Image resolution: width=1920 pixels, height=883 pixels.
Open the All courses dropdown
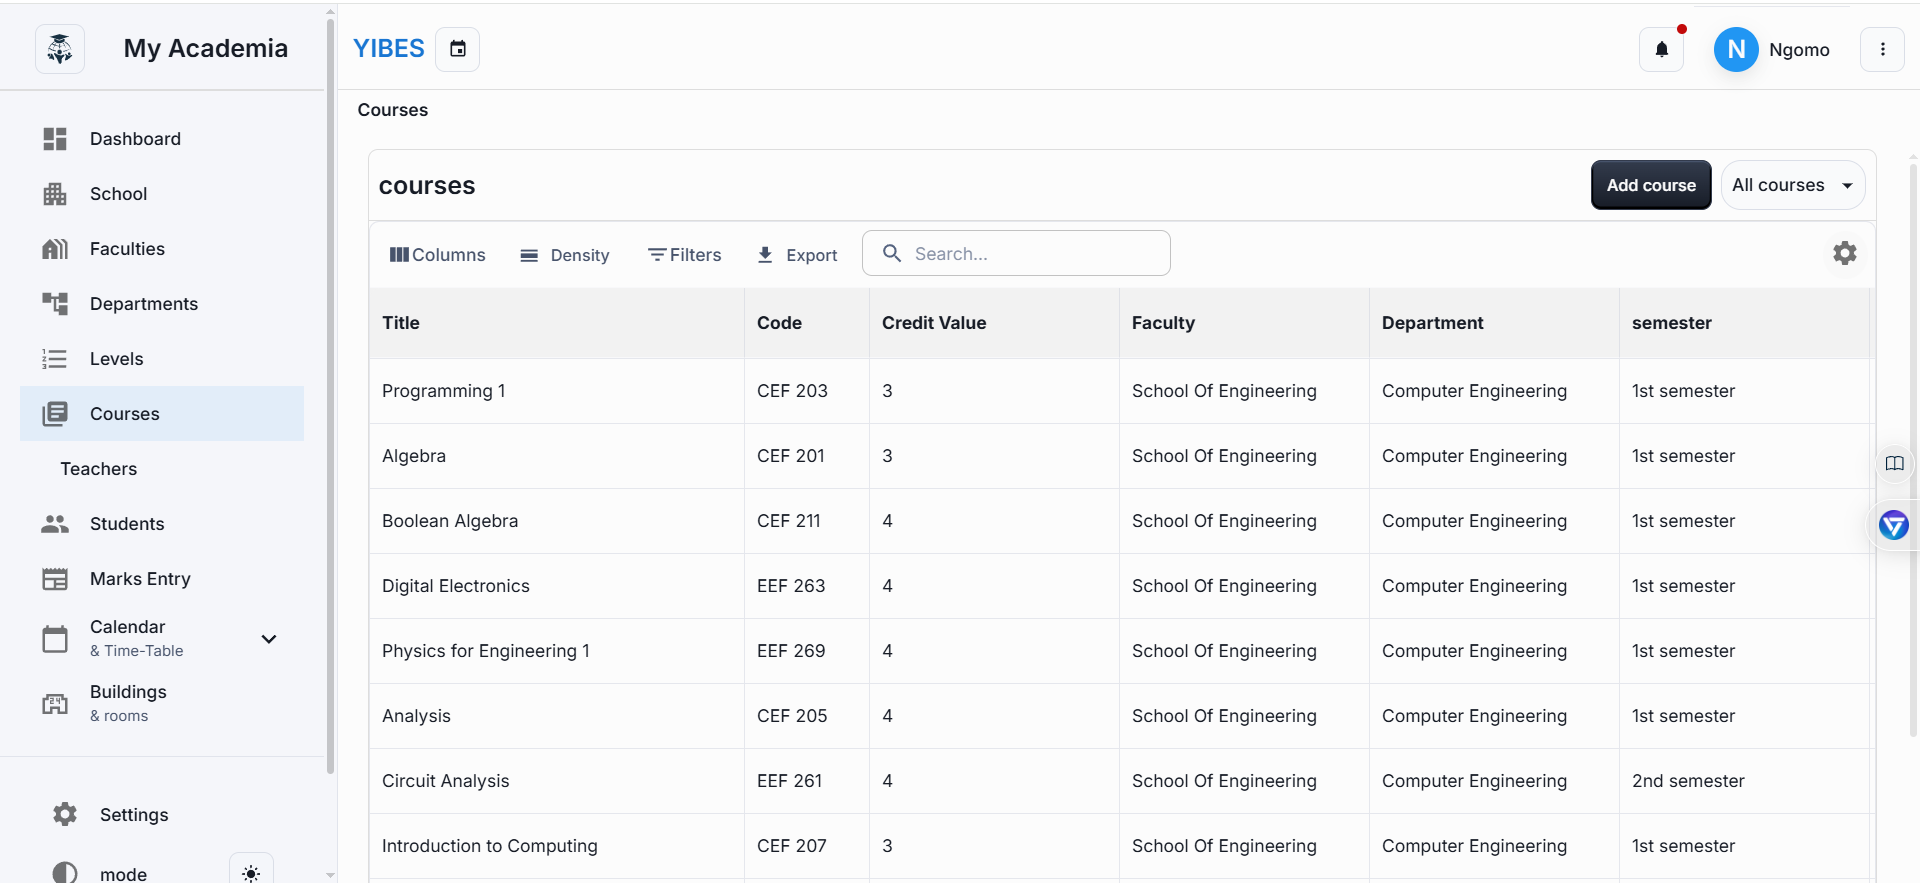point(1792,185)
